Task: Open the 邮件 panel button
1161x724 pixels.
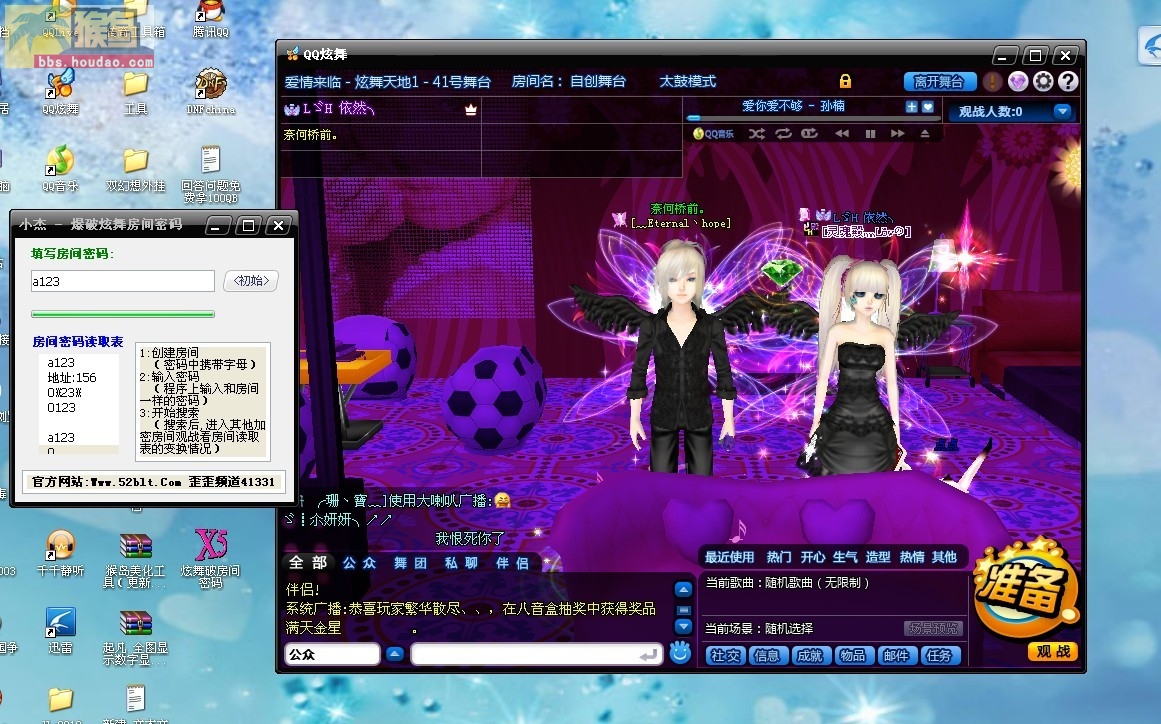Action: pos(896,655)
